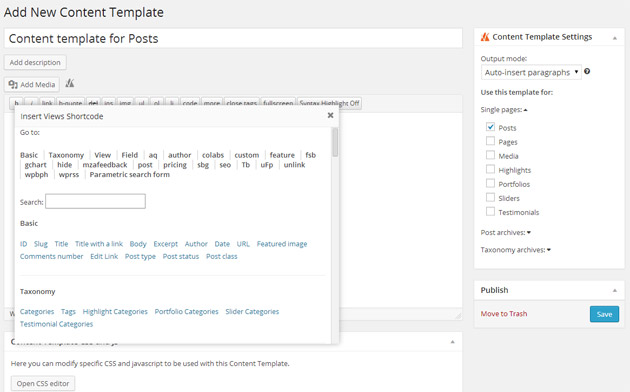This screenshot has height=392, width=630.
Task: Insert the Date shortcode
Action: pos(222,244)
